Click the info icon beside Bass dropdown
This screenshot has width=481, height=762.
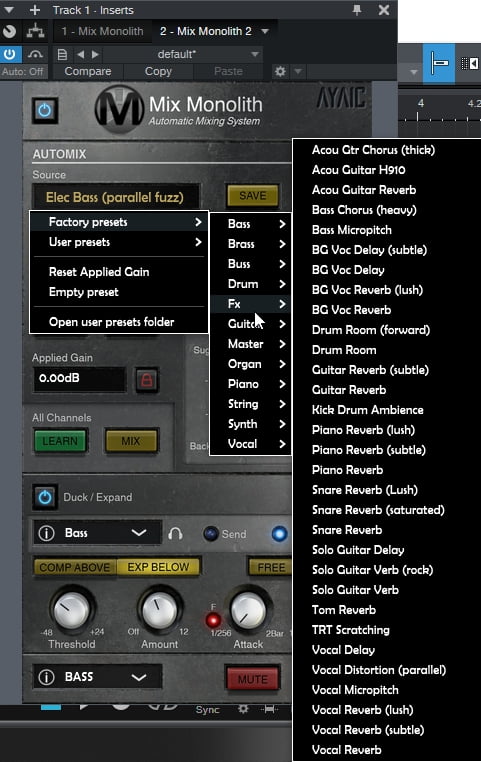point(46,533)
